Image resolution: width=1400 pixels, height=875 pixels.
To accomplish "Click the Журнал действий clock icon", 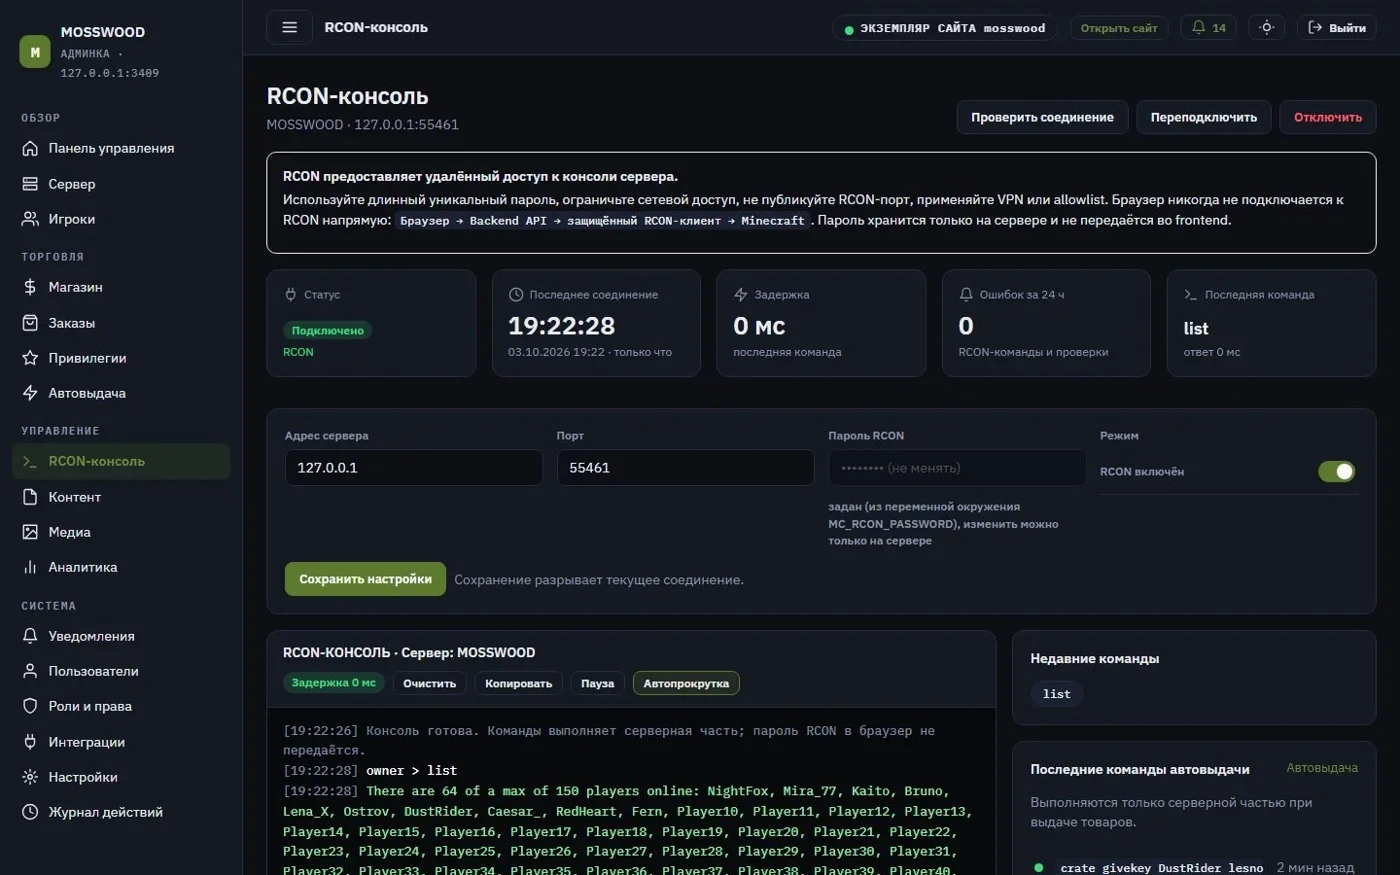I will 30,812.
